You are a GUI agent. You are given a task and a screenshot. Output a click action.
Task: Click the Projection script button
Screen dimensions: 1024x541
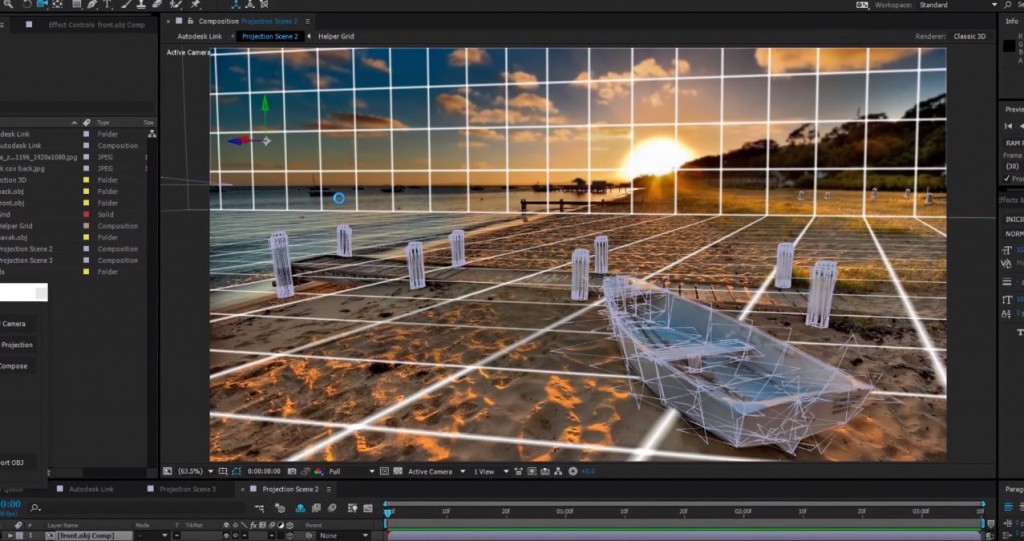point(17,344)
